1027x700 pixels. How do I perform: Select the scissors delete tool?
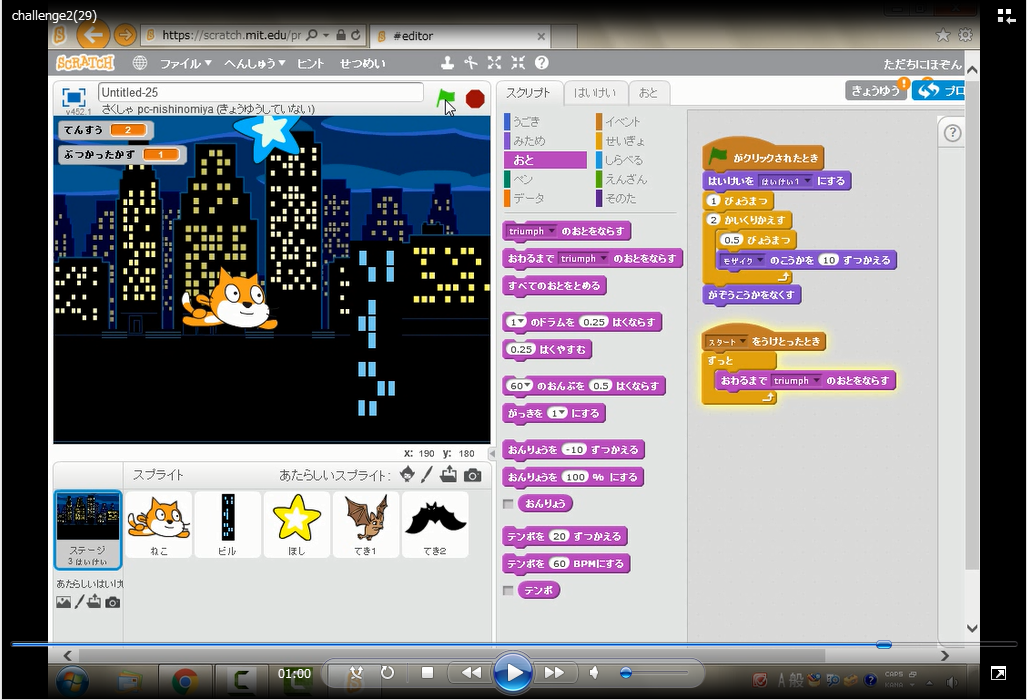471,63
